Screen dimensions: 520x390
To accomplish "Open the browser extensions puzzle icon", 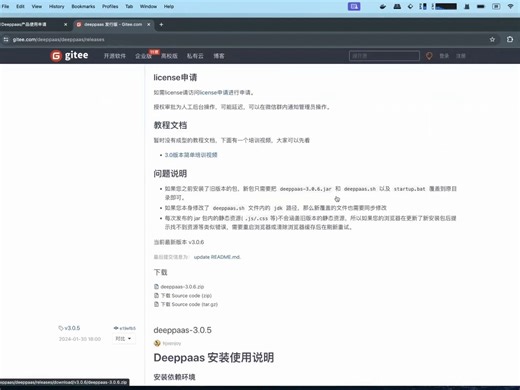I will [x=510, y=39].
